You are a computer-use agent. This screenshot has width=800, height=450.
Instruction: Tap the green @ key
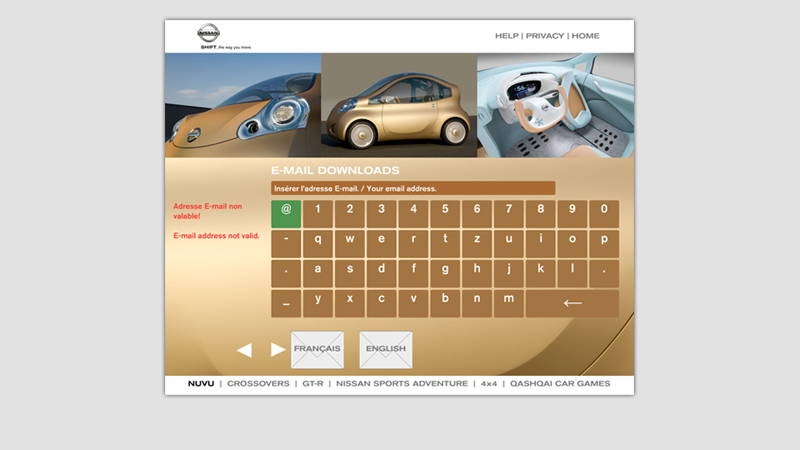click(286, 214)
